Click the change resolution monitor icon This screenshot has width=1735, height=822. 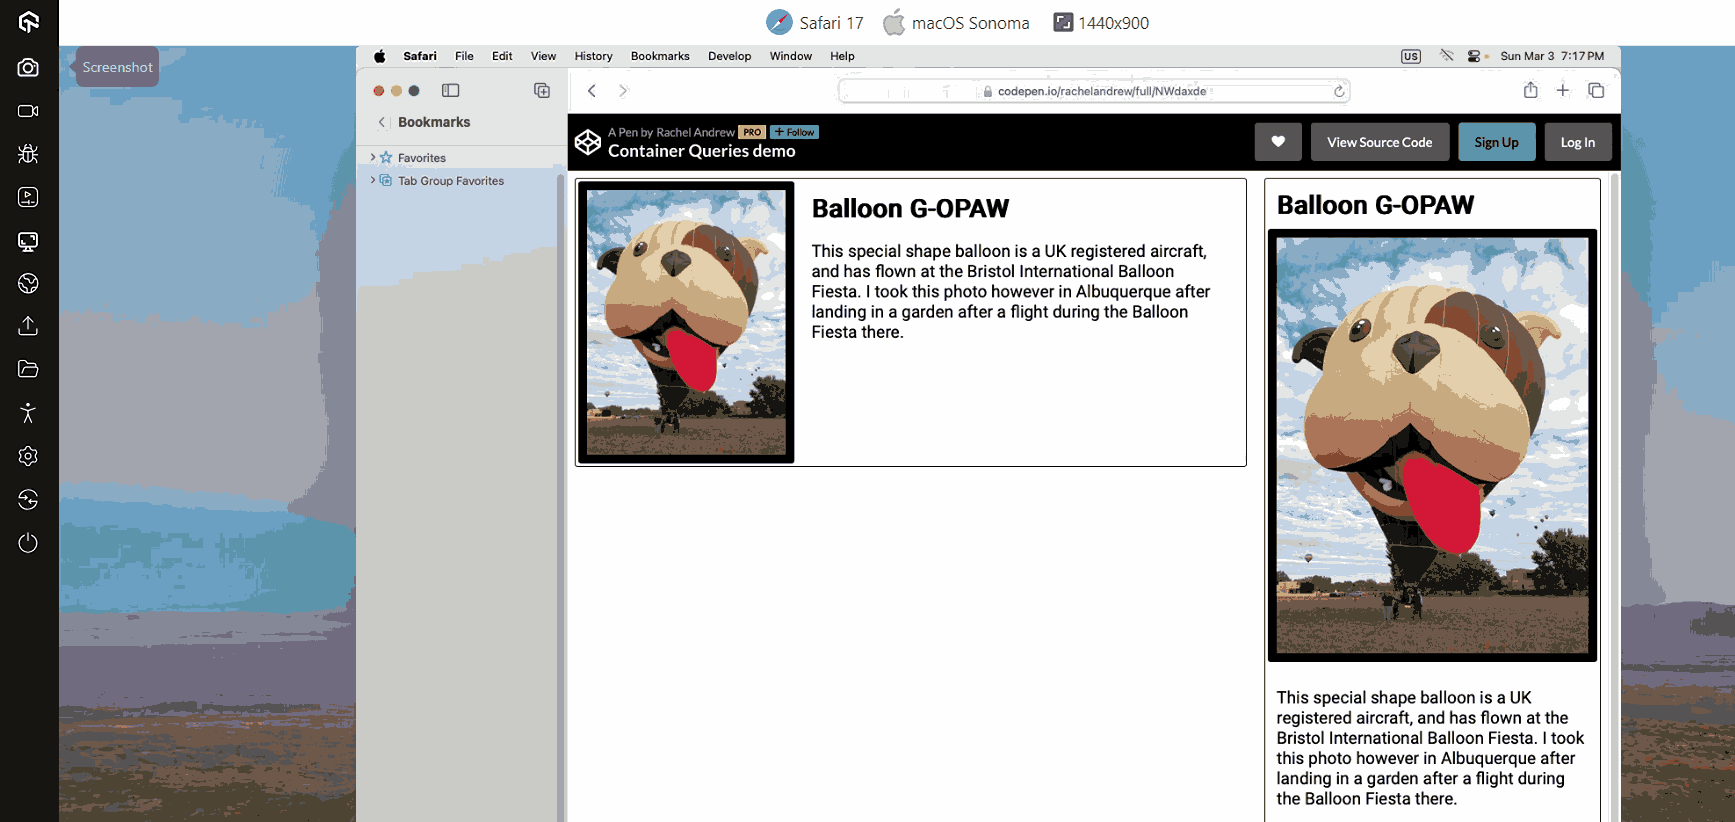tap(28, 241)
